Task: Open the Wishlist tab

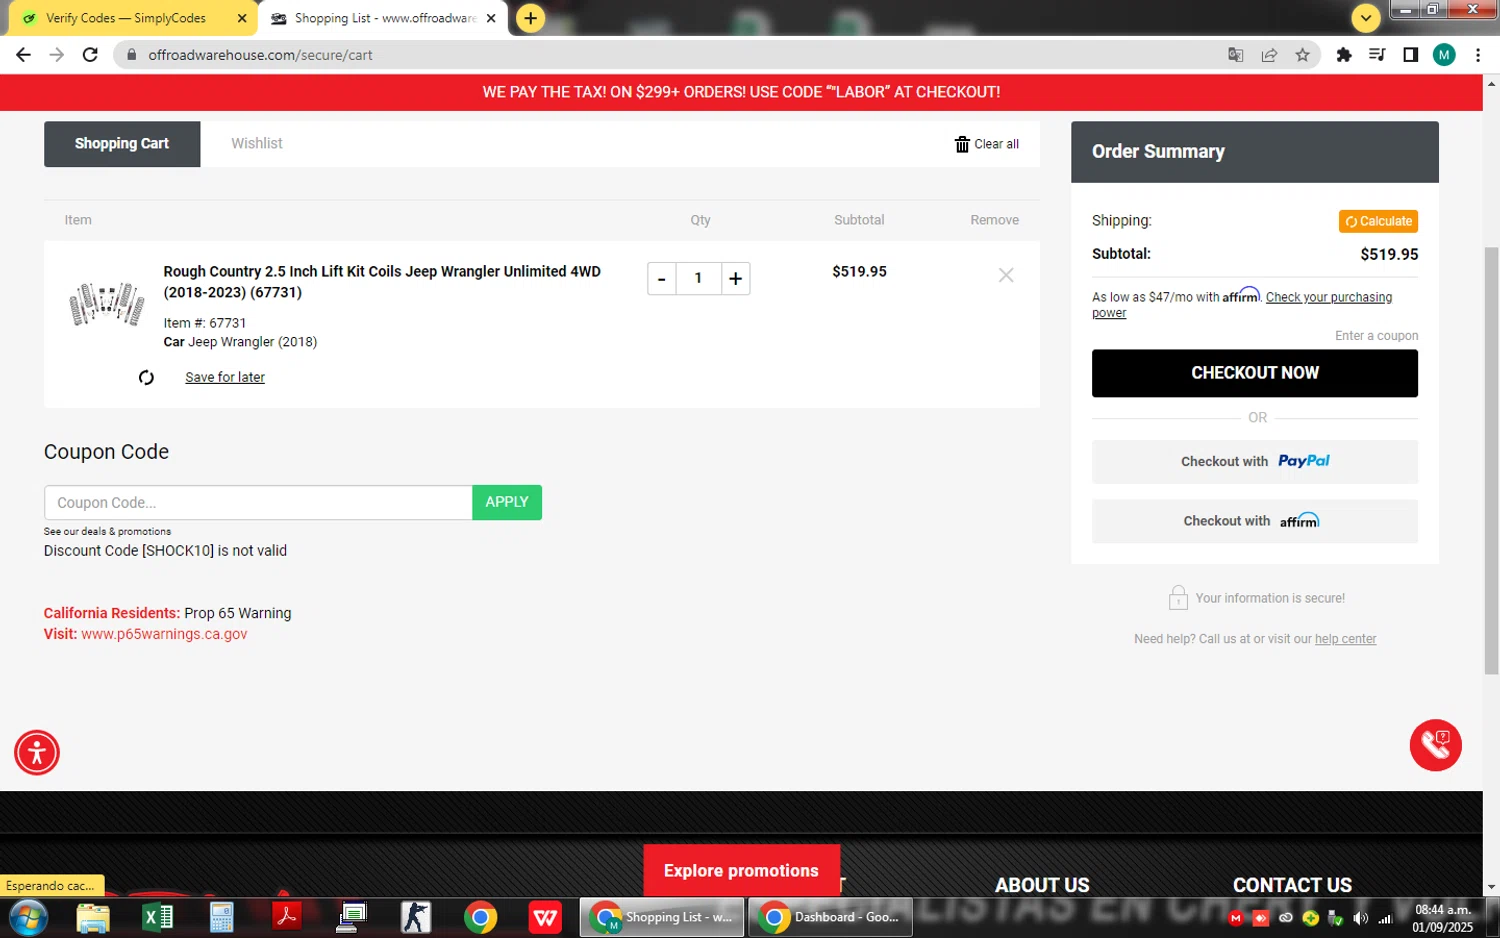Action: click(257, 144)
